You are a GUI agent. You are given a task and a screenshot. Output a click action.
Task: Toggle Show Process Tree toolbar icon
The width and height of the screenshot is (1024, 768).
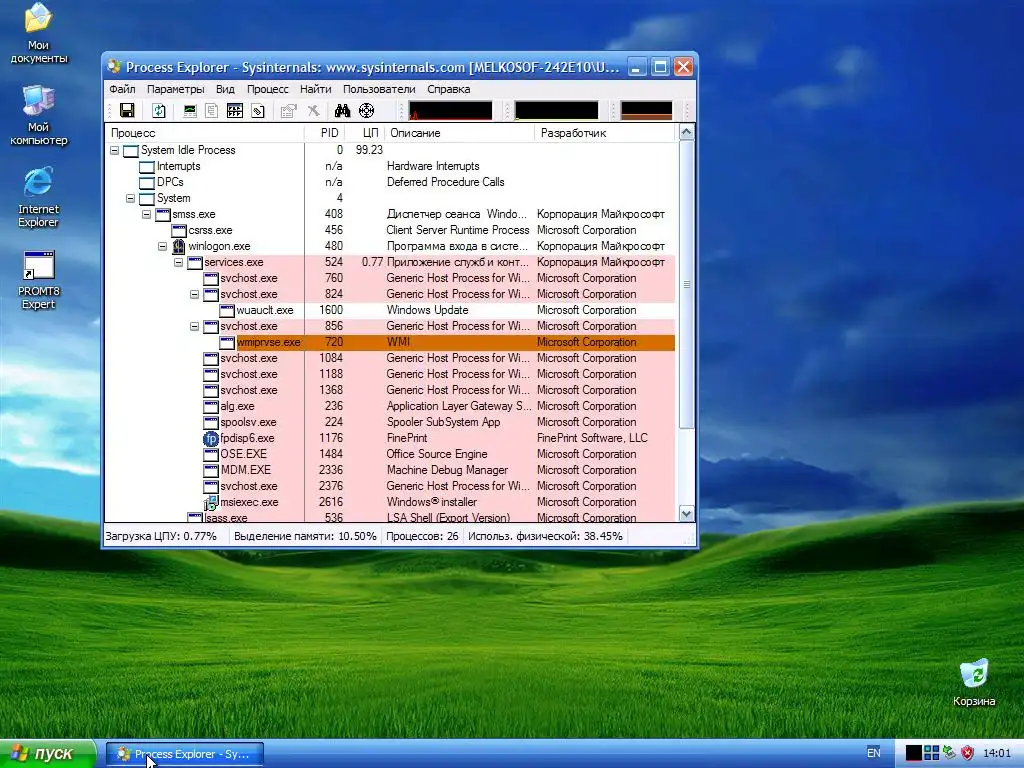[x=212, y=110]
